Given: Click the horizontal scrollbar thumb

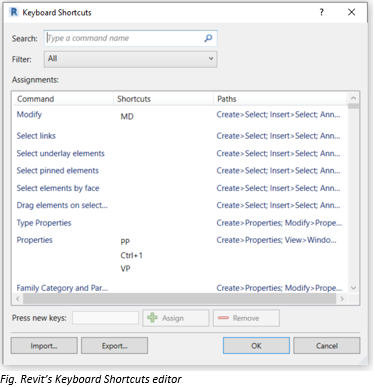Looking at the screenshot, I should 179,299.
